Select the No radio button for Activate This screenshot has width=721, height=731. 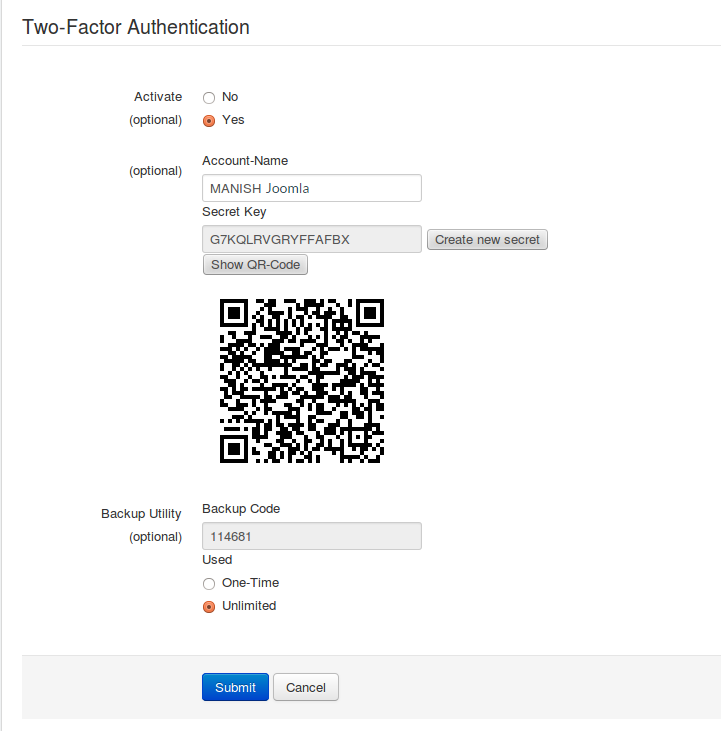point(209,97)
